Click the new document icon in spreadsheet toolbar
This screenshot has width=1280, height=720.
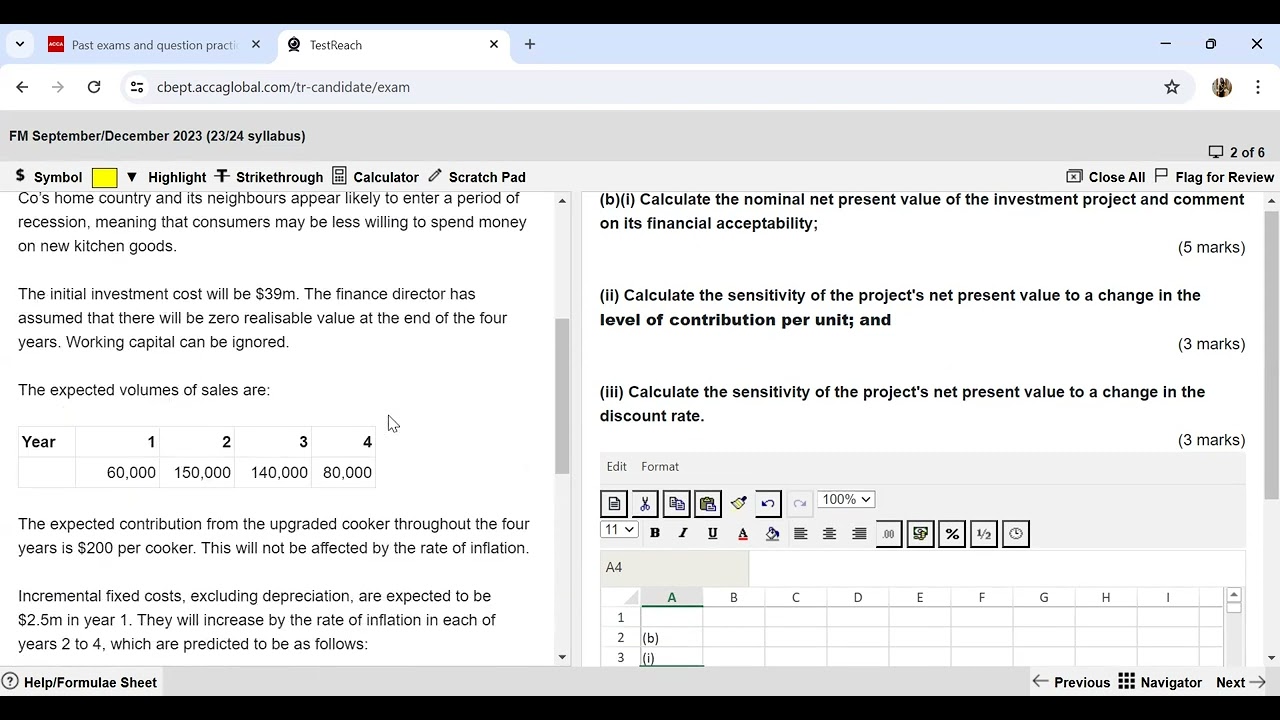click(x=614, y=504)
